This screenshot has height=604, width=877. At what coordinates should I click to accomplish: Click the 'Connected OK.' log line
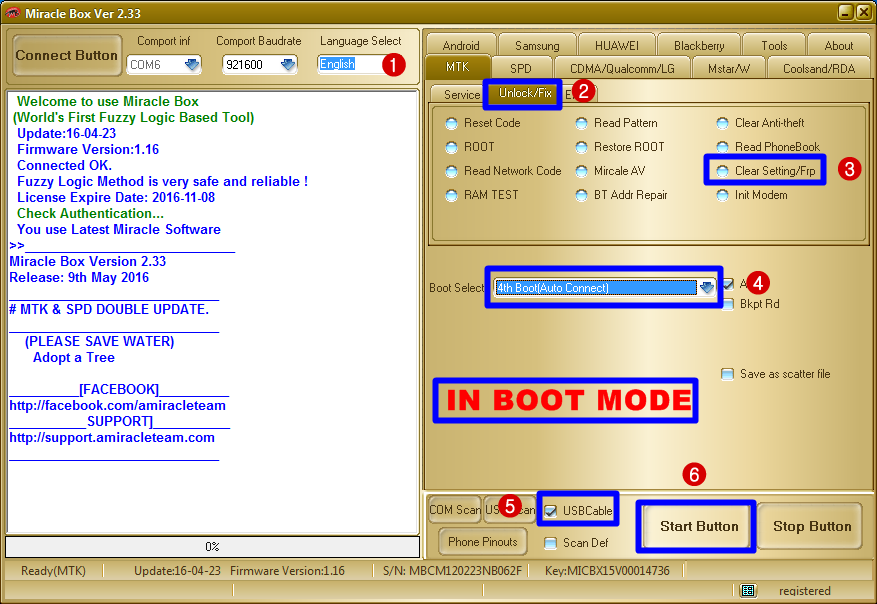coord(64,166)
